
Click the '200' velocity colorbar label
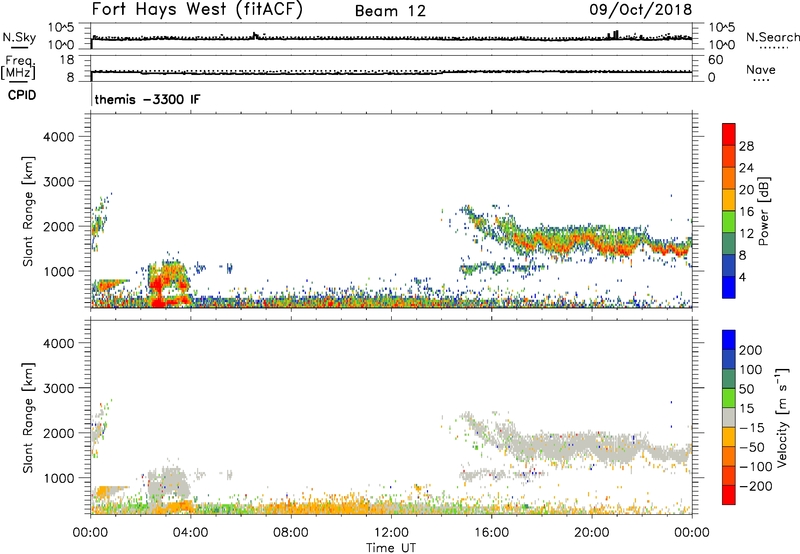coord(751,350)
